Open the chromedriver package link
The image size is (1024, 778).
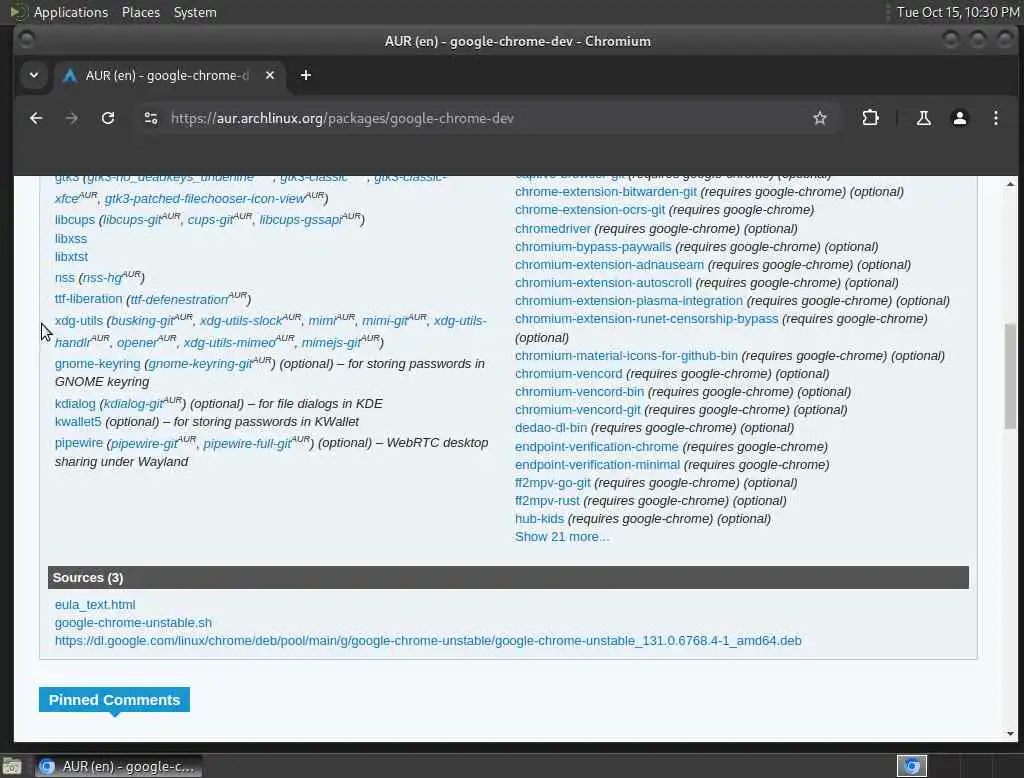coord(552,229)
